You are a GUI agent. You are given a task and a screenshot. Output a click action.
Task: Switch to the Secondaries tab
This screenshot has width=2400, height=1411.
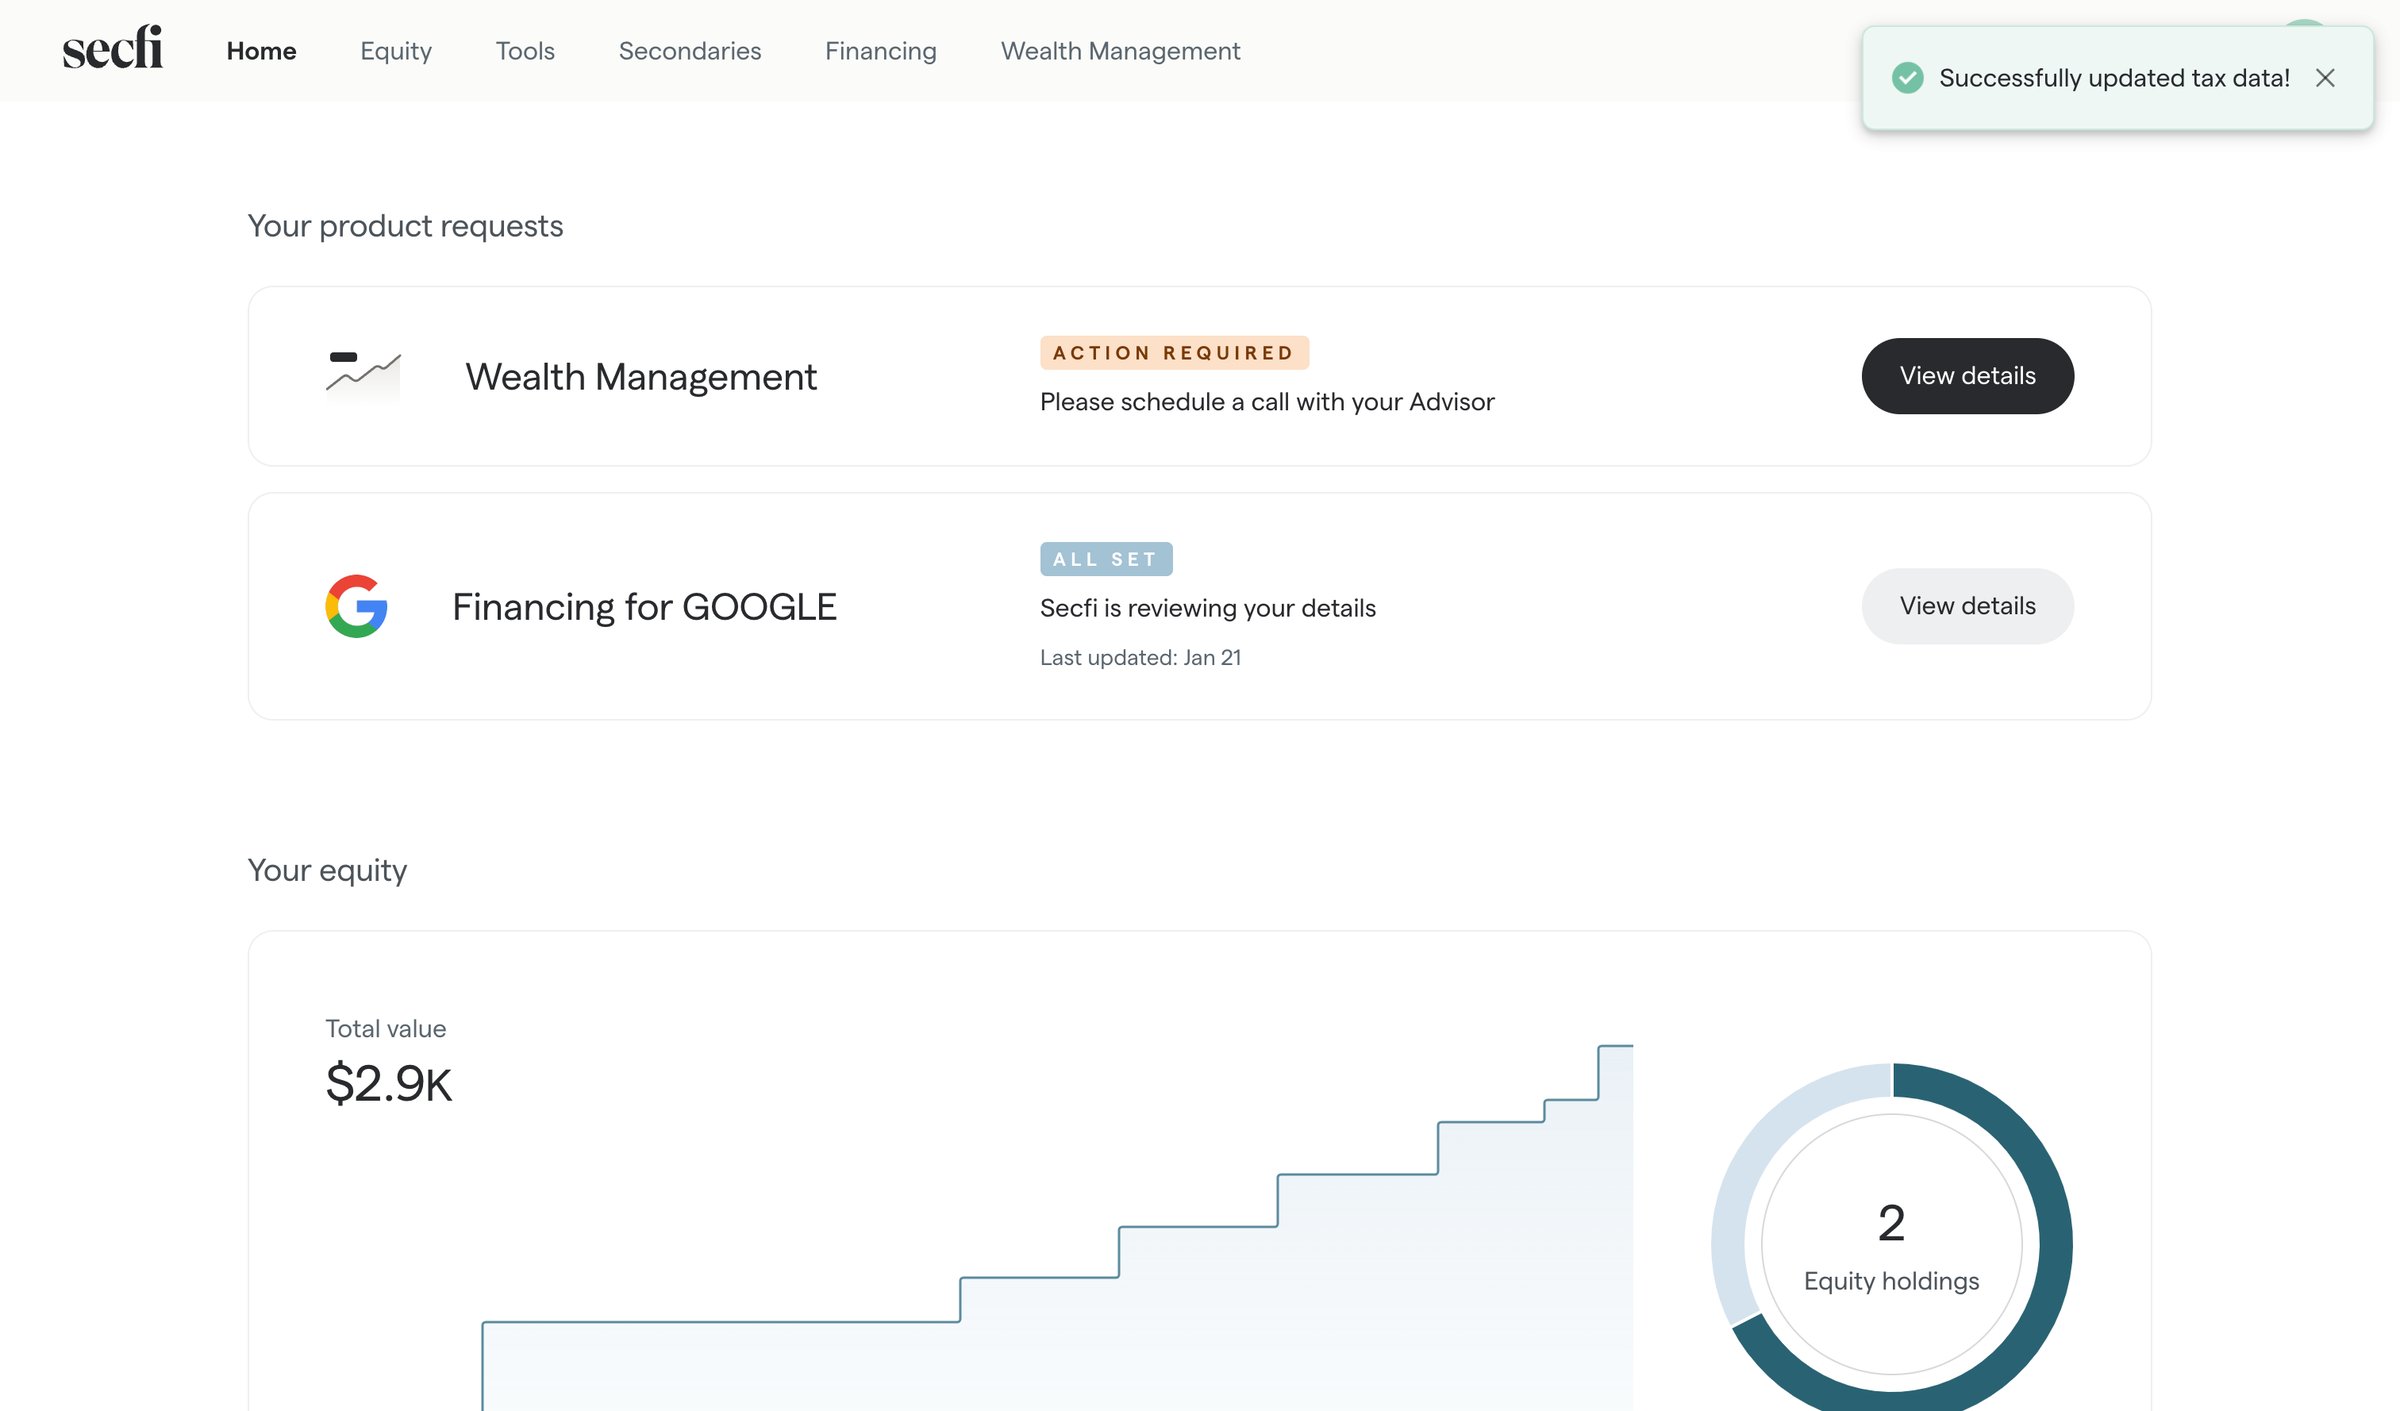690,51
